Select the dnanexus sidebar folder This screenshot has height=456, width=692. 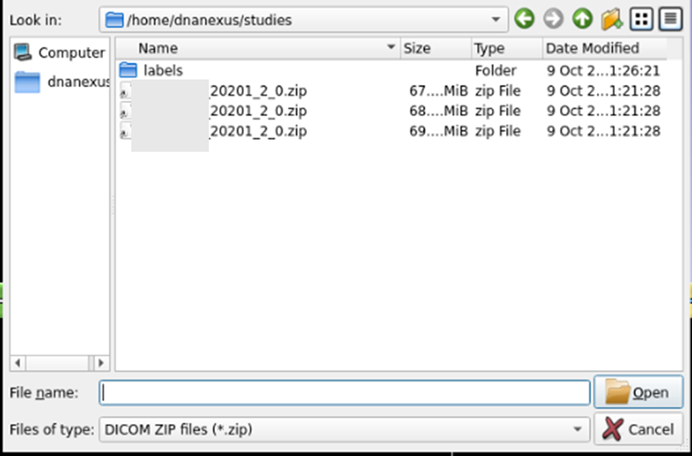point(60,82)
